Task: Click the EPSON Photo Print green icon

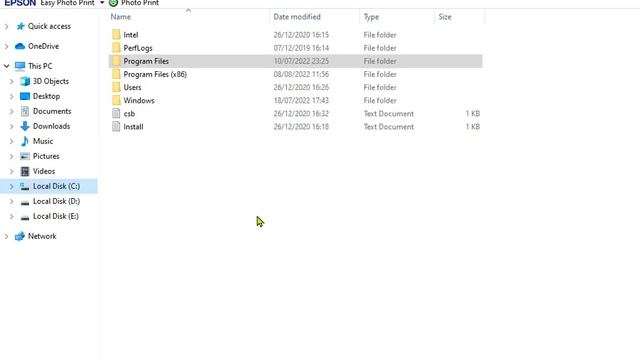Action: pos(113,3)
